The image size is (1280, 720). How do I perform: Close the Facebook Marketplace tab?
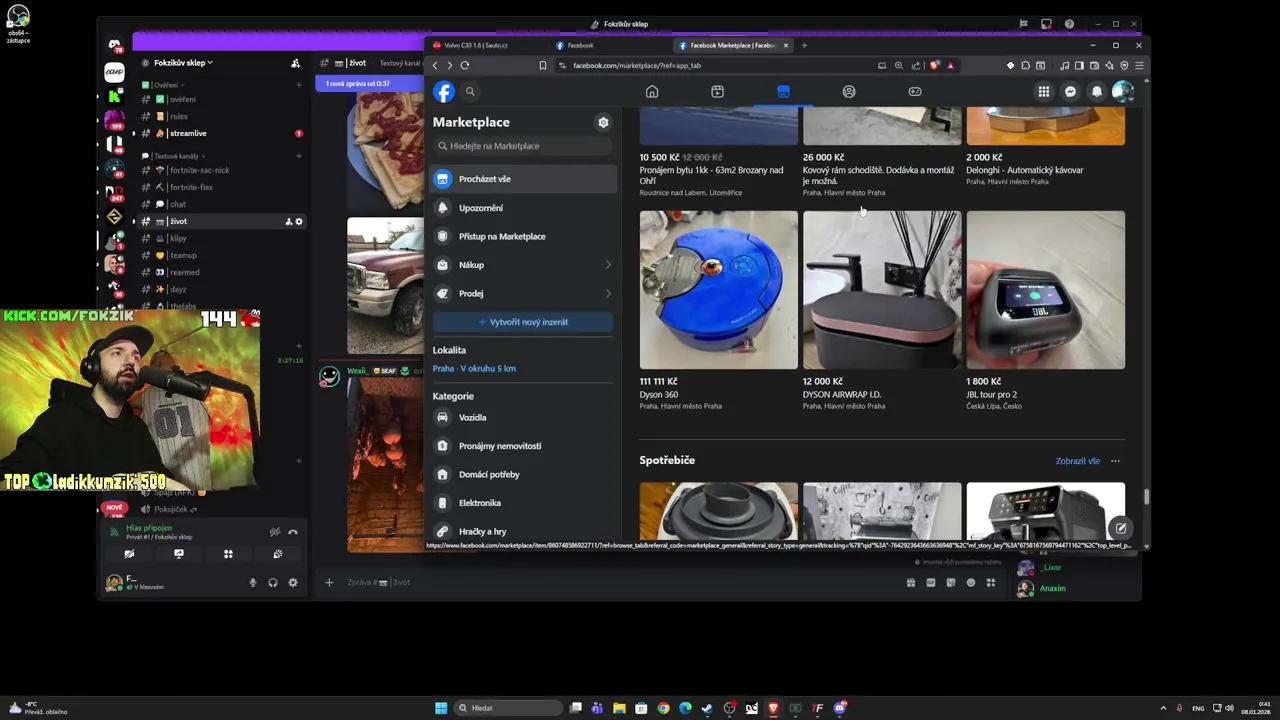click(x=786, y=45)
